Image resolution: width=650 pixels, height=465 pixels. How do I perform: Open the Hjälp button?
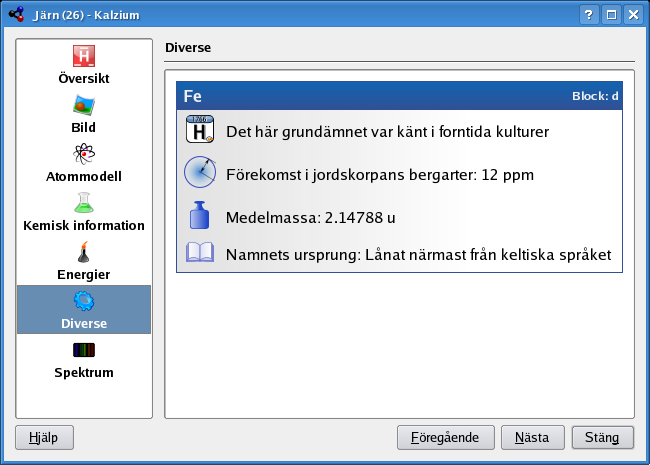[44, 437]
